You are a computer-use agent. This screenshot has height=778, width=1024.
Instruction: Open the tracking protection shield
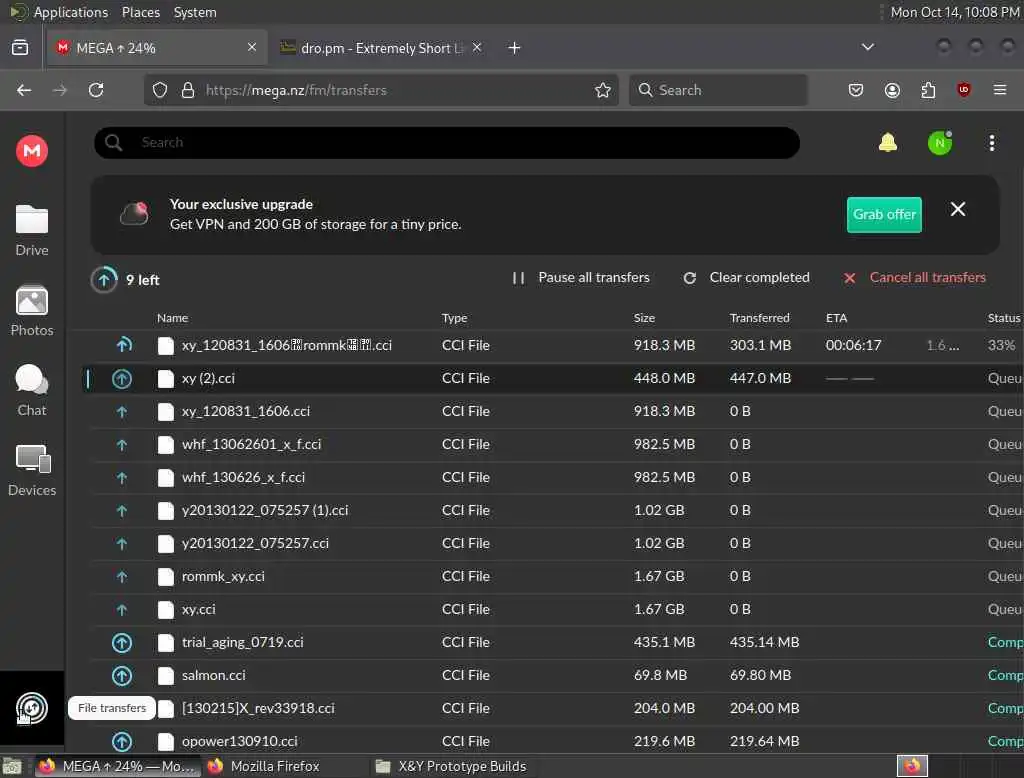pos(160,90)
